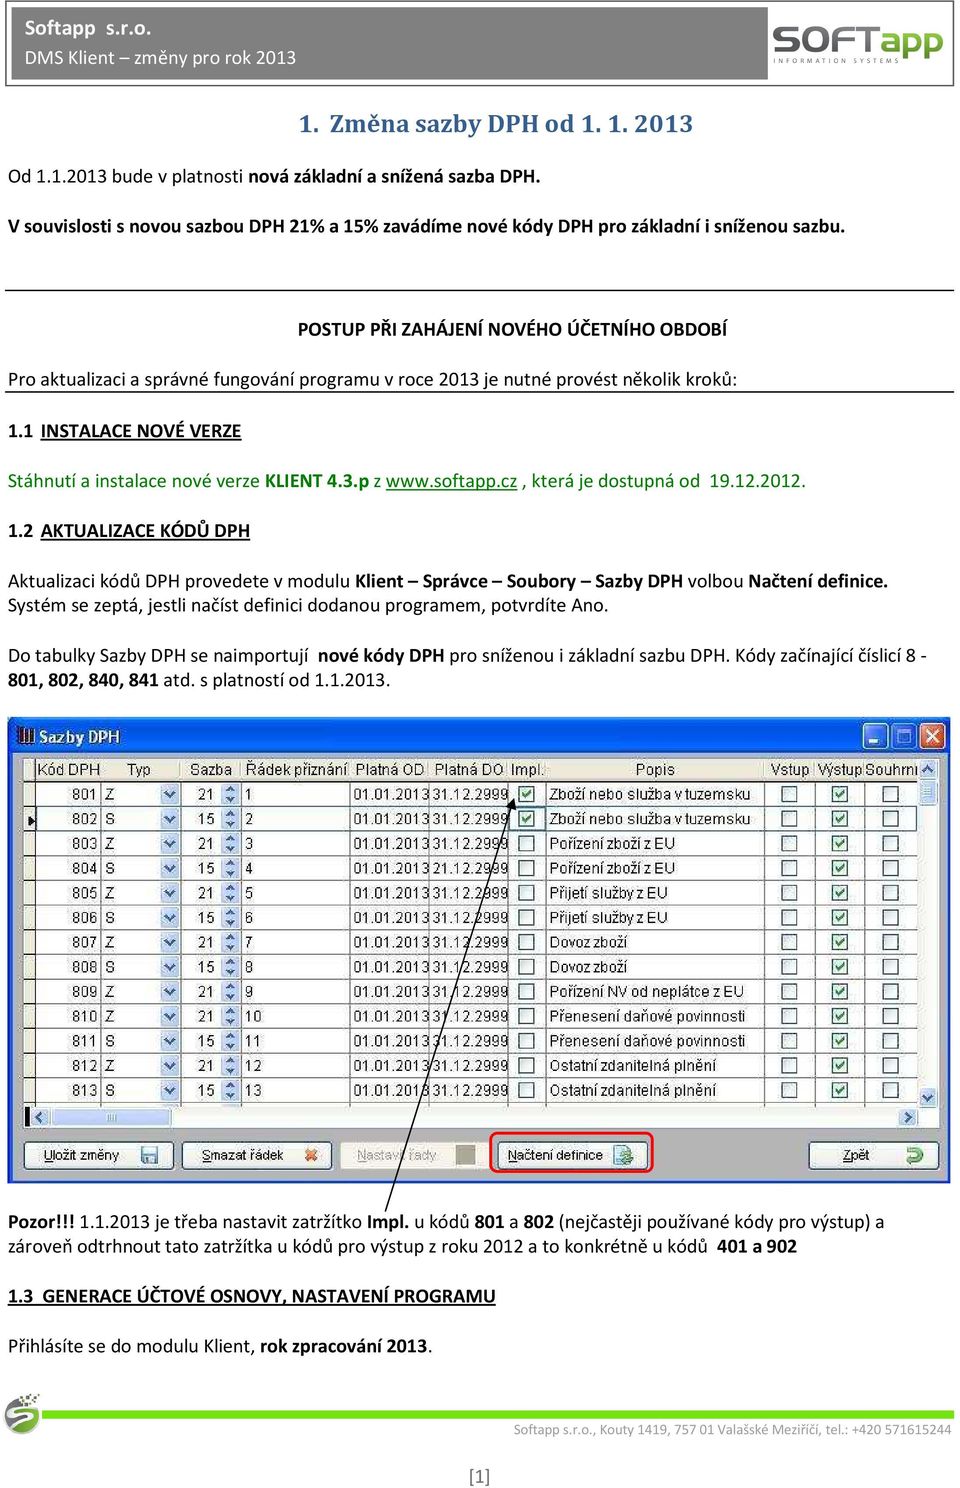Uncheck the Výstup box for code 802
This screenshot has width=960, height=1488.
840,819
